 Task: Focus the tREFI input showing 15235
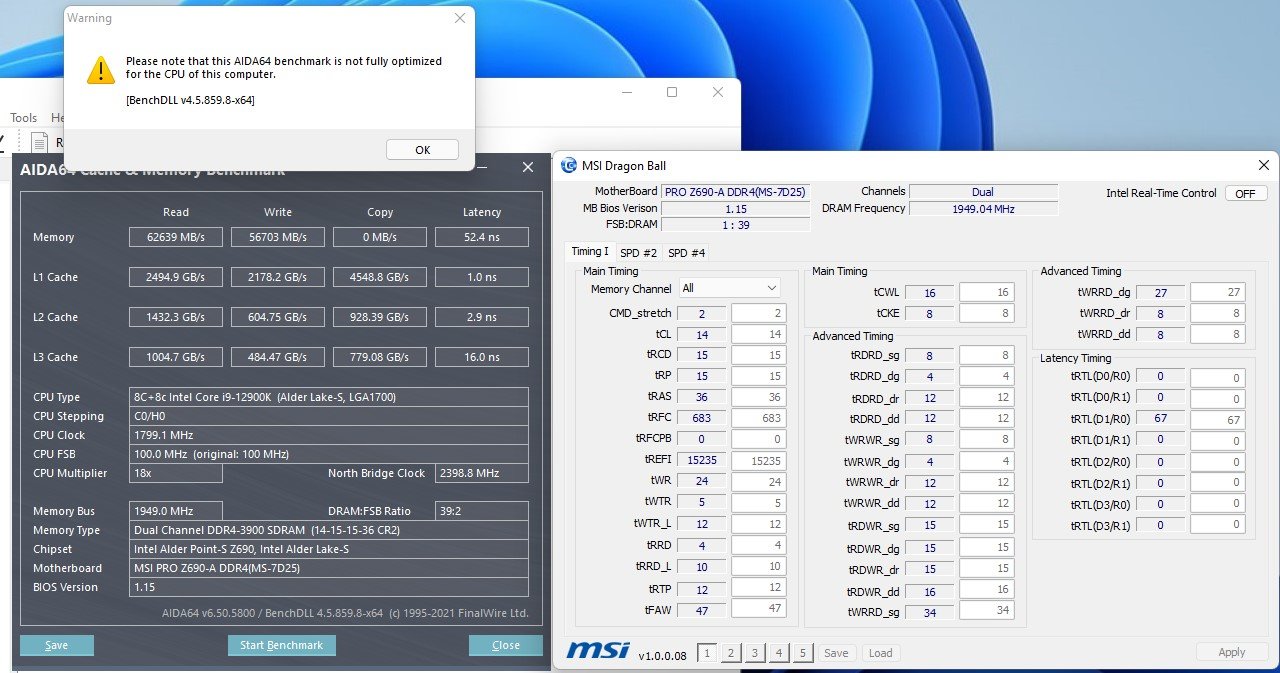point(758,460)
